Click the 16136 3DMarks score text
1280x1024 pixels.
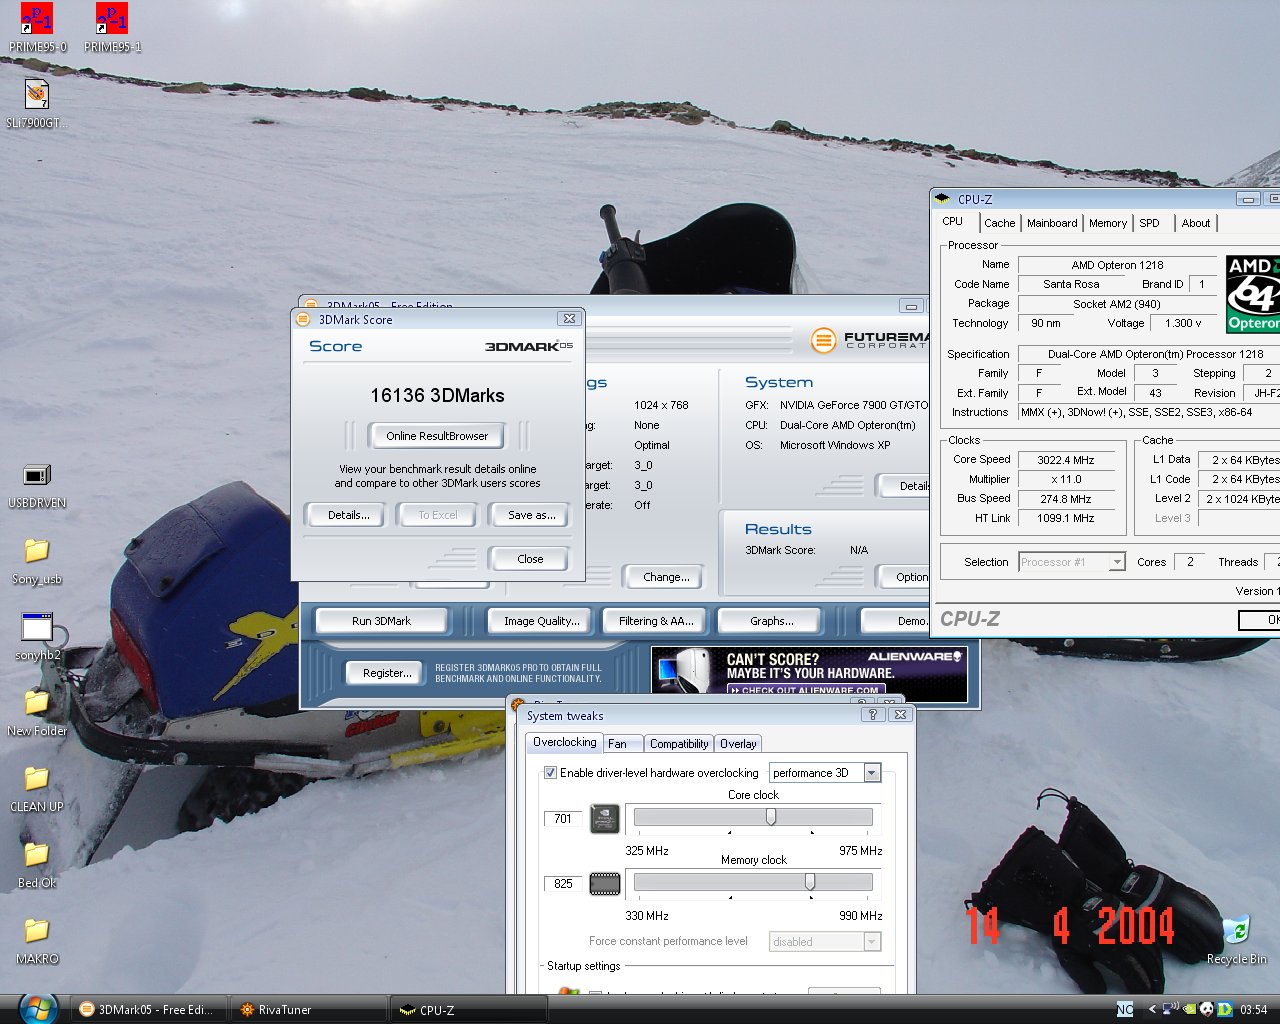pos(437,395)
